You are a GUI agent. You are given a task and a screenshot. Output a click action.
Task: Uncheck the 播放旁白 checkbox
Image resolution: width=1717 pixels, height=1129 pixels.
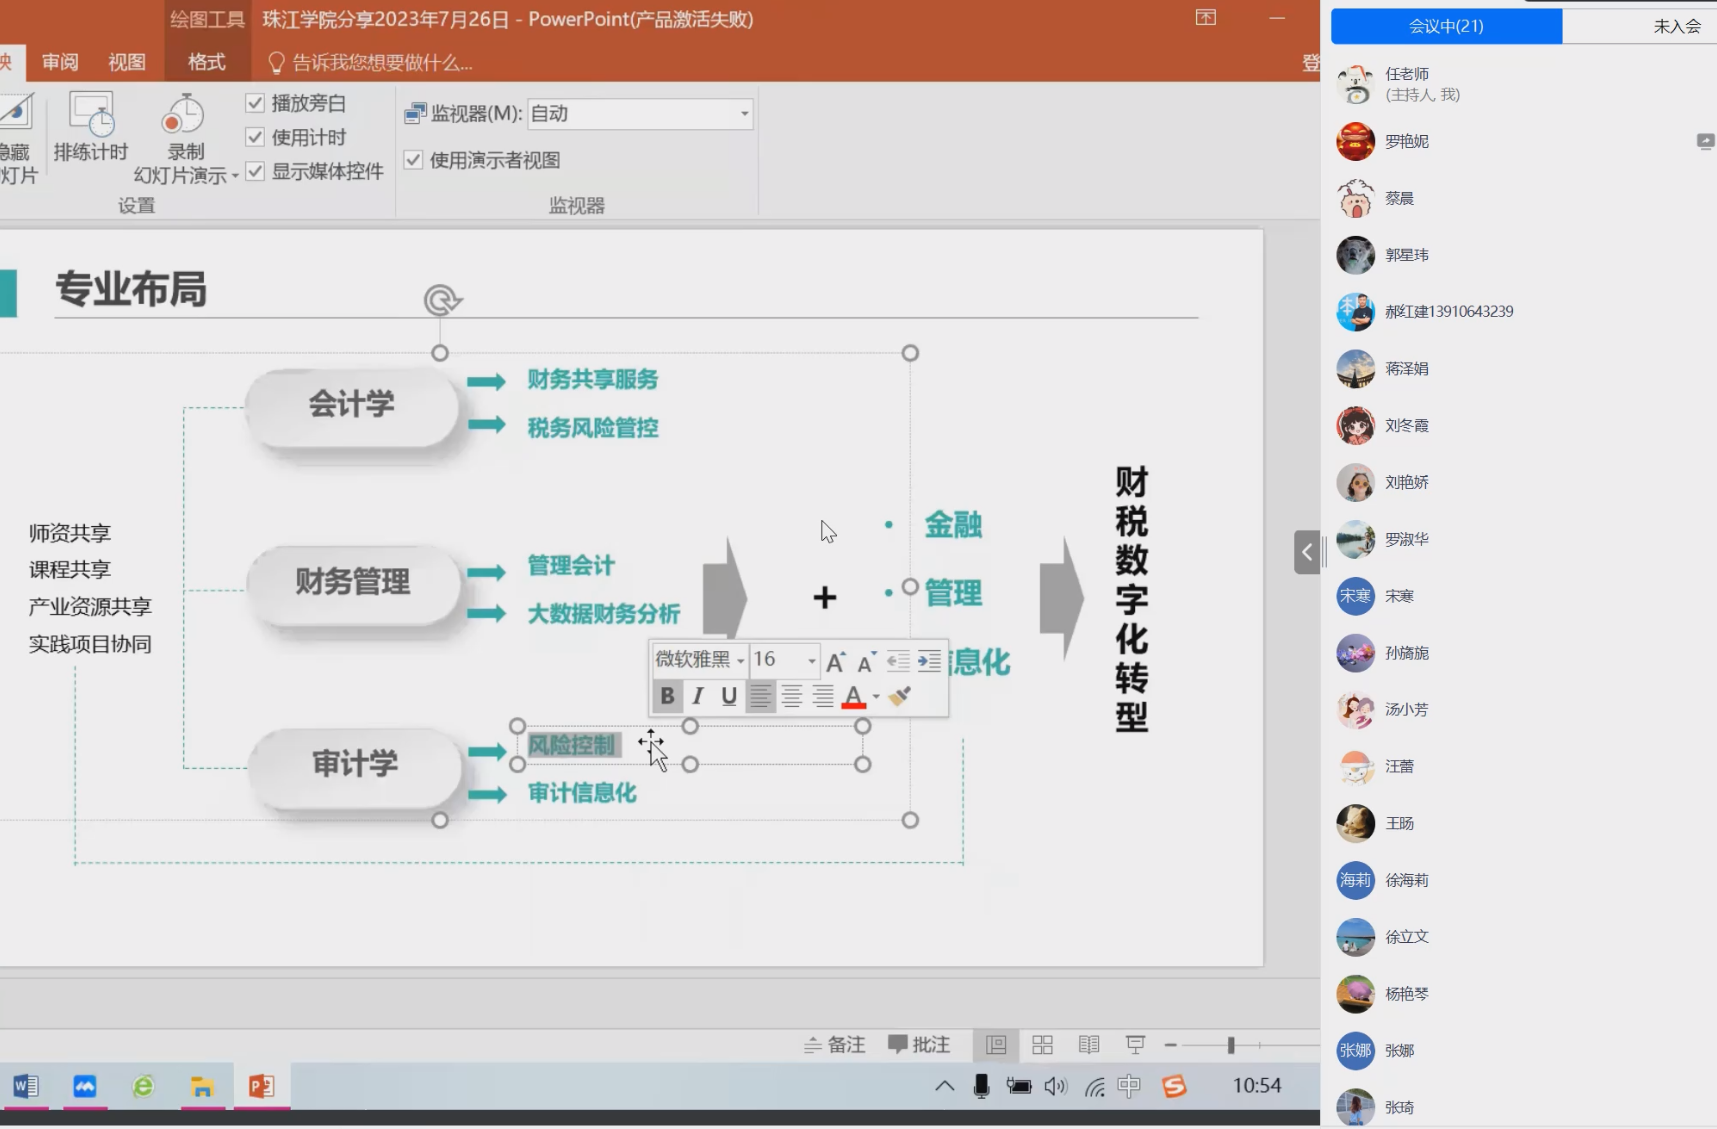(x=255, y=103)
